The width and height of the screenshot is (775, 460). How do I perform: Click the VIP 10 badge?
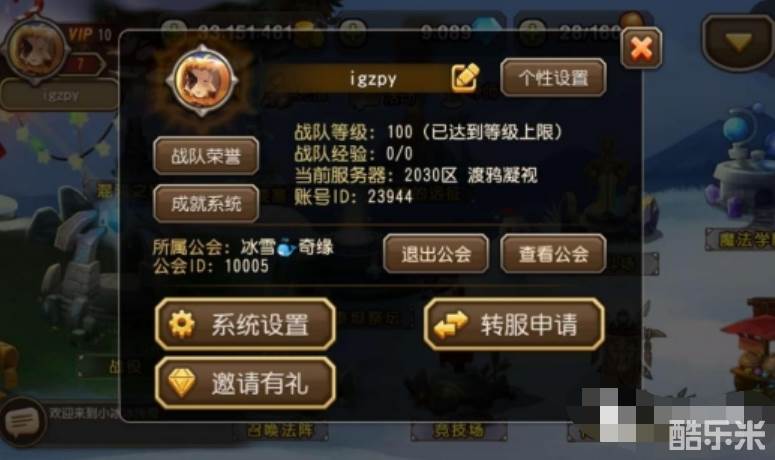tap(89, 35)
